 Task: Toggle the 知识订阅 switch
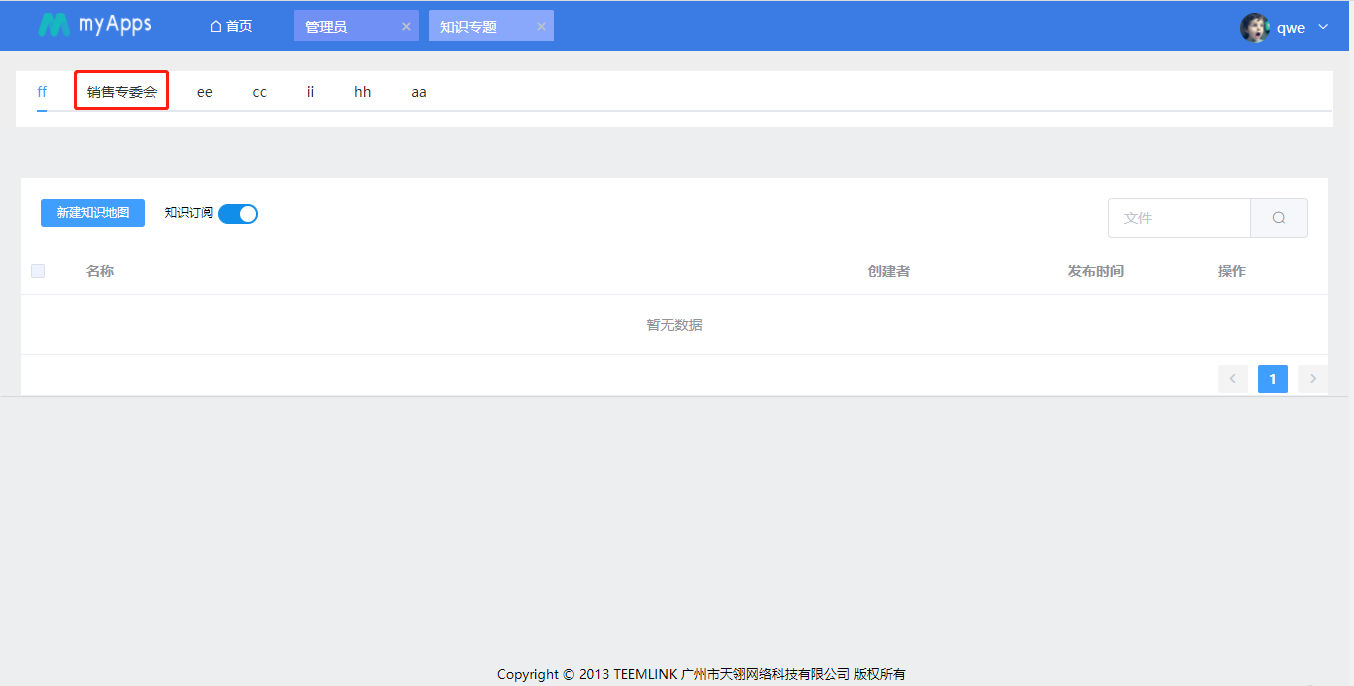point(238,213)
